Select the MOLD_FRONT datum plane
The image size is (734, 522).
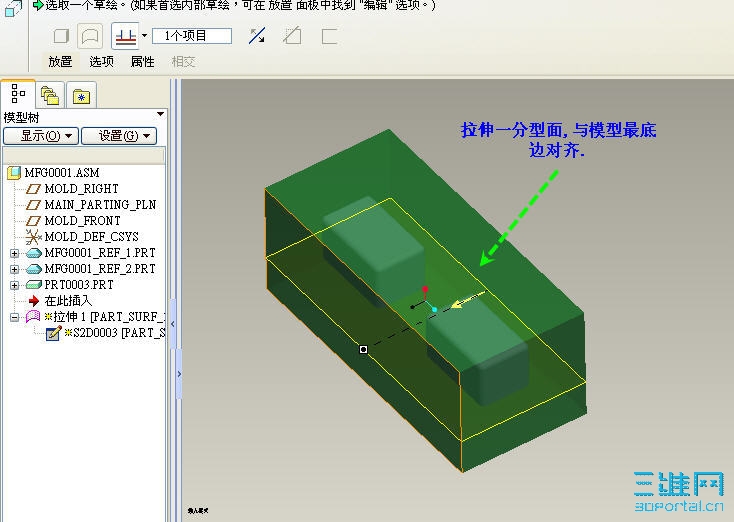[x=82, y=221]
